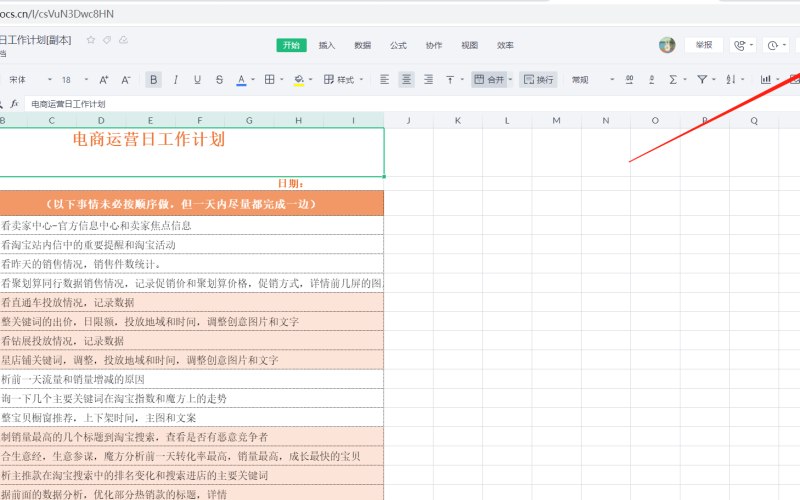Viewport: 800px width, 500px height.
Task: Switch to the 数据 tab
Action: (363, 45)
